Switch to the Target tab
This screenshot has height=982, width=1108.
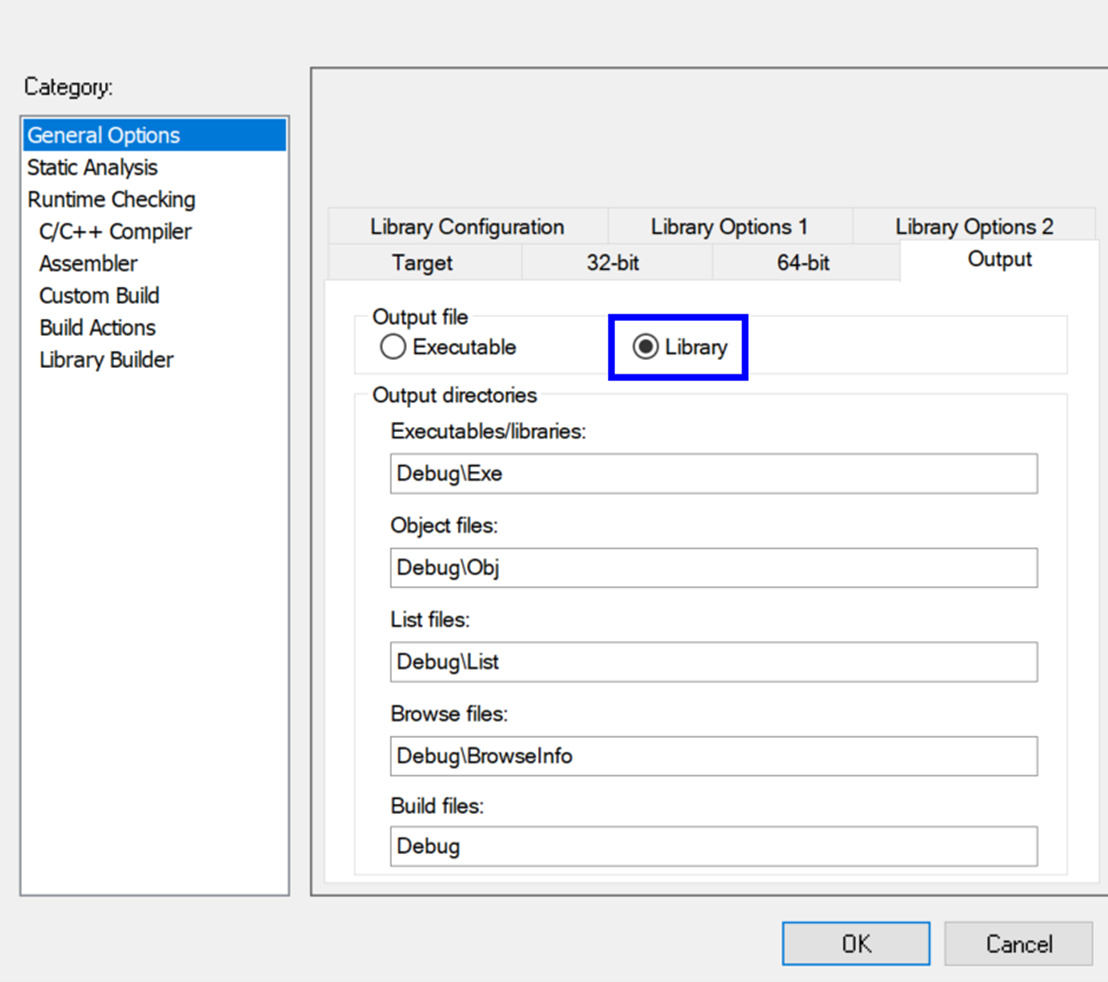(423, 263)
